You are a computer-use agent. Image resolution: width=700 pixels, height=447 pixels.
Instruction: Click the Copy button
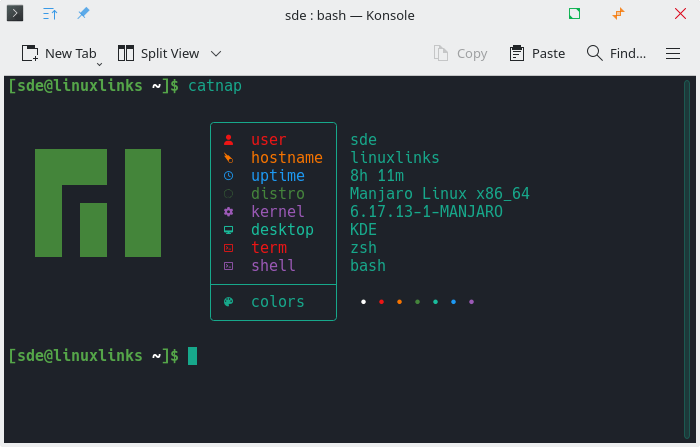tap(460, 53)
